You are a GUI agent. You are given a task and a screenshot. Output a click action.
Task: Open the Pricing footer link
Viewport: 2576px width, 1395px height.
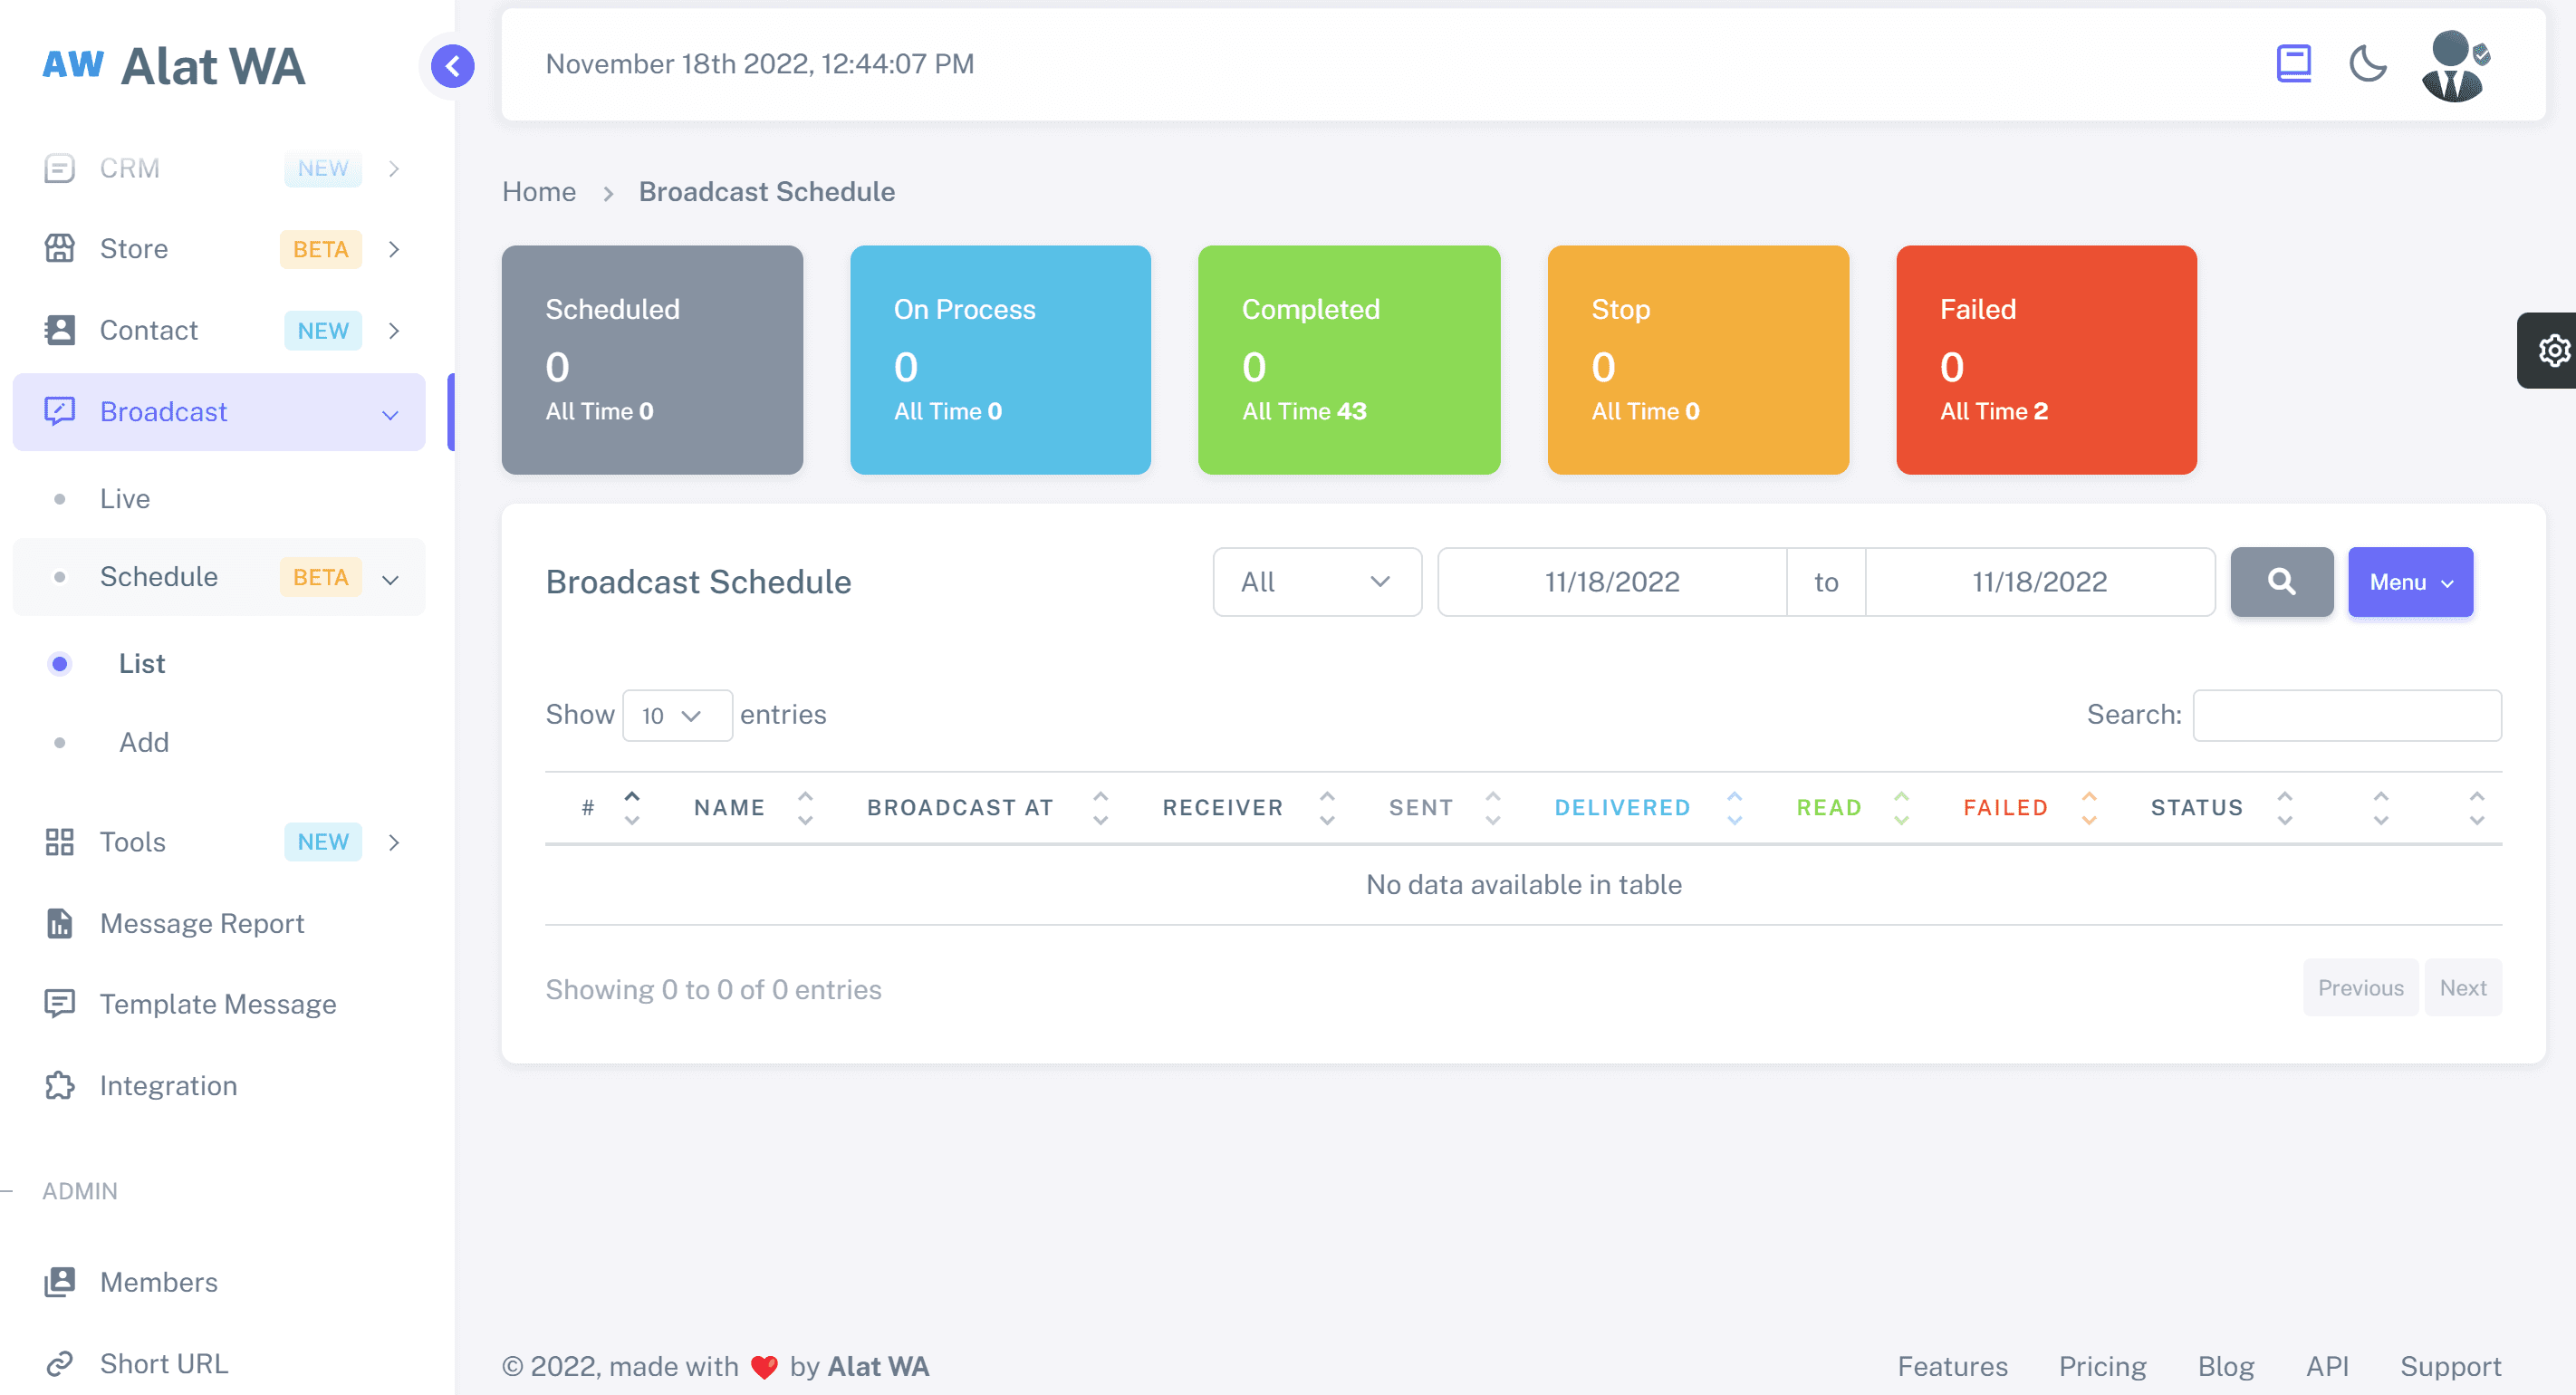click(2102, 1366)
